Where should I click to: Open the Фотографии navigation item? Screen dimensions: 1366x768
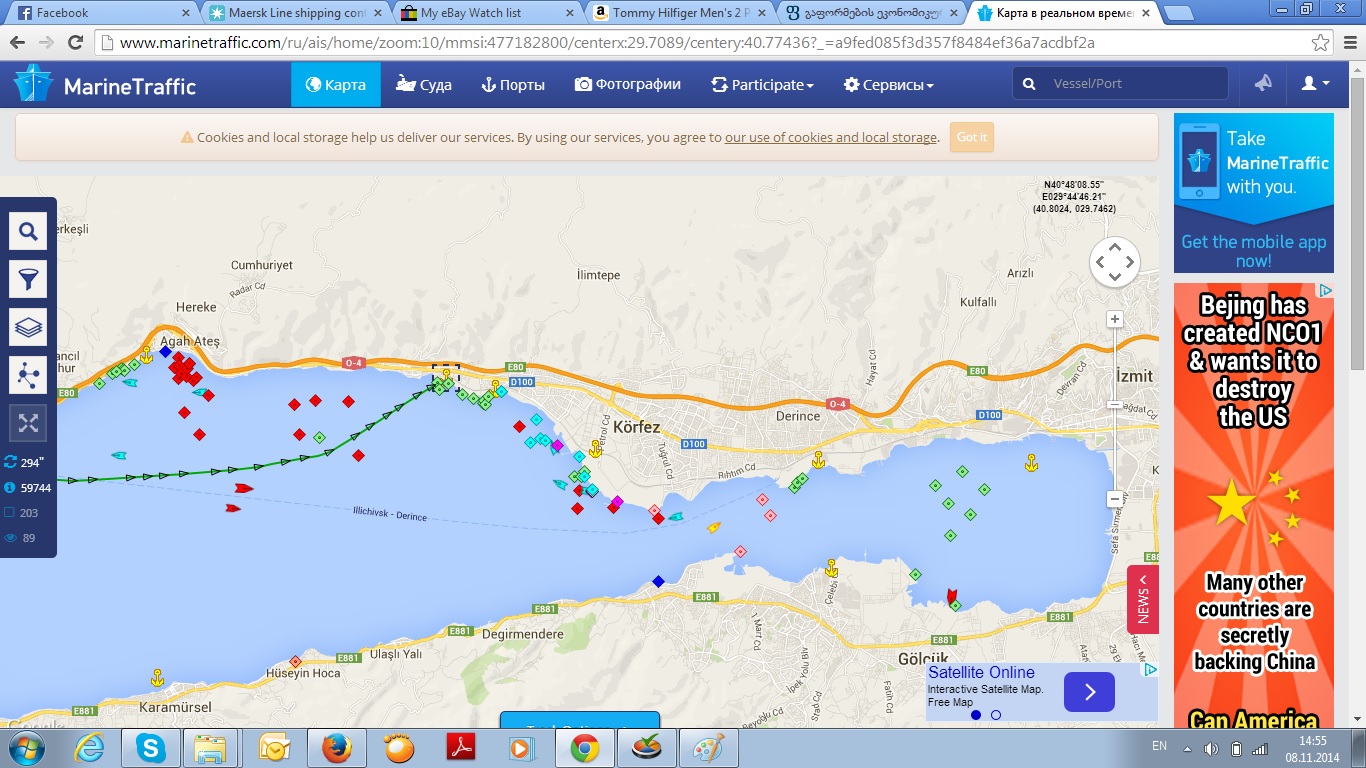(628, 85)
